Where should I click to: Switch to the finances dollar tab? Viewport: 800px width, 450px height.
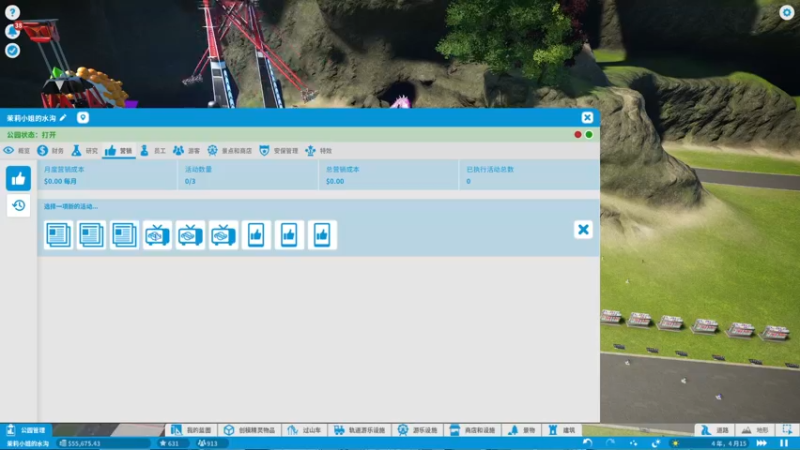tap(51, 151)
